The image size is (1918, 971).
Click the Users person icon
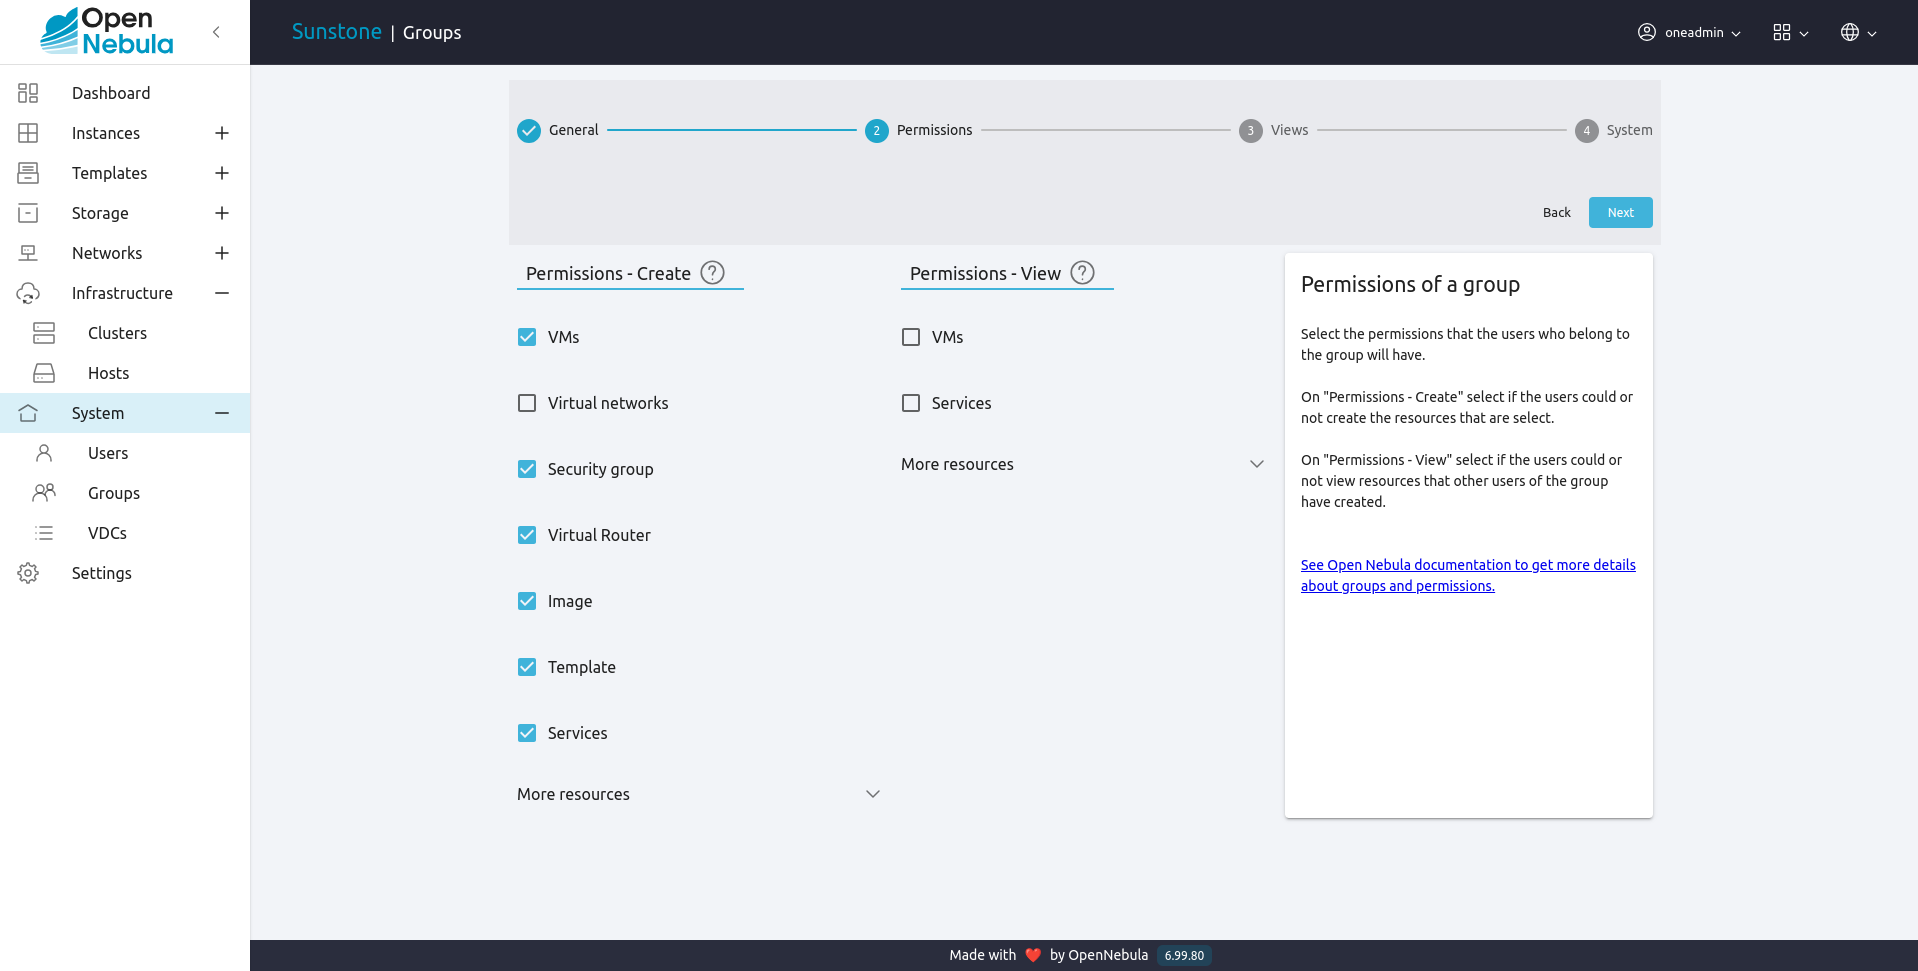click(x=44, y=453)
